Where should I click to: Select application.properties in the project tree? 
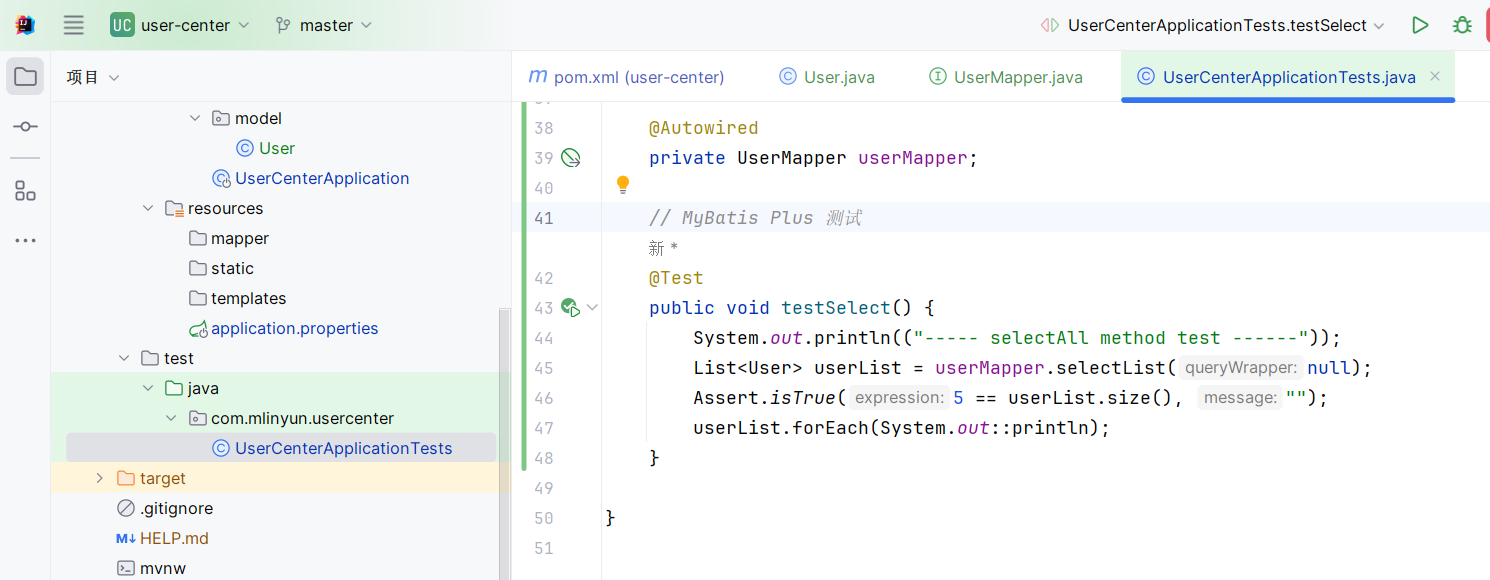294,328
